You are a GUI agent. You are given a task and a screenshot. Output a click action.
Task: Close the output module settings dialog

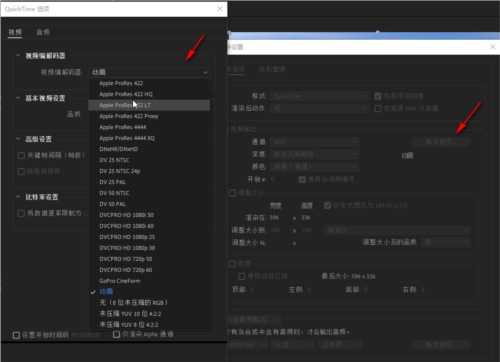click(492, 47)
